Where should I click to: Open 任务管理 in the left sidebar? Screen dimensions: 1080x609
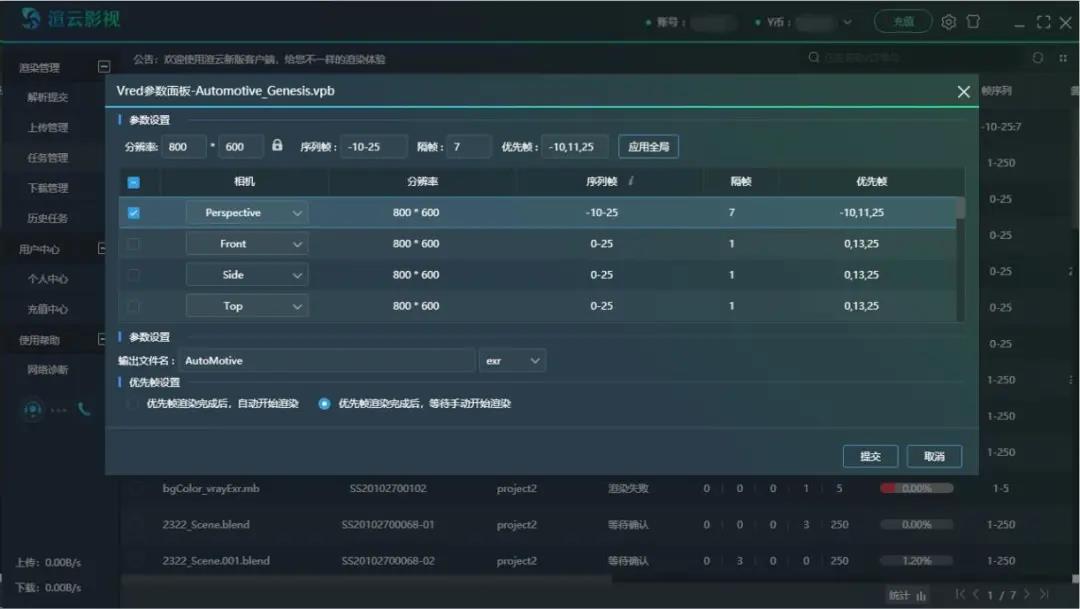(48, 158)
